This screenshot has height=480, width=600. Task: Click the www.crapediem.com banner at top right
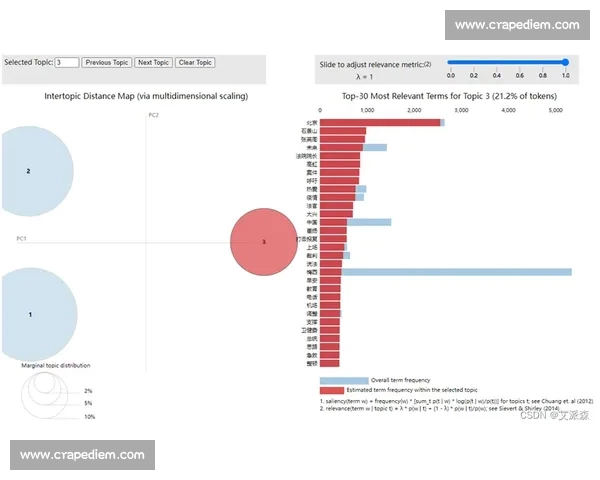click(516, 25)
